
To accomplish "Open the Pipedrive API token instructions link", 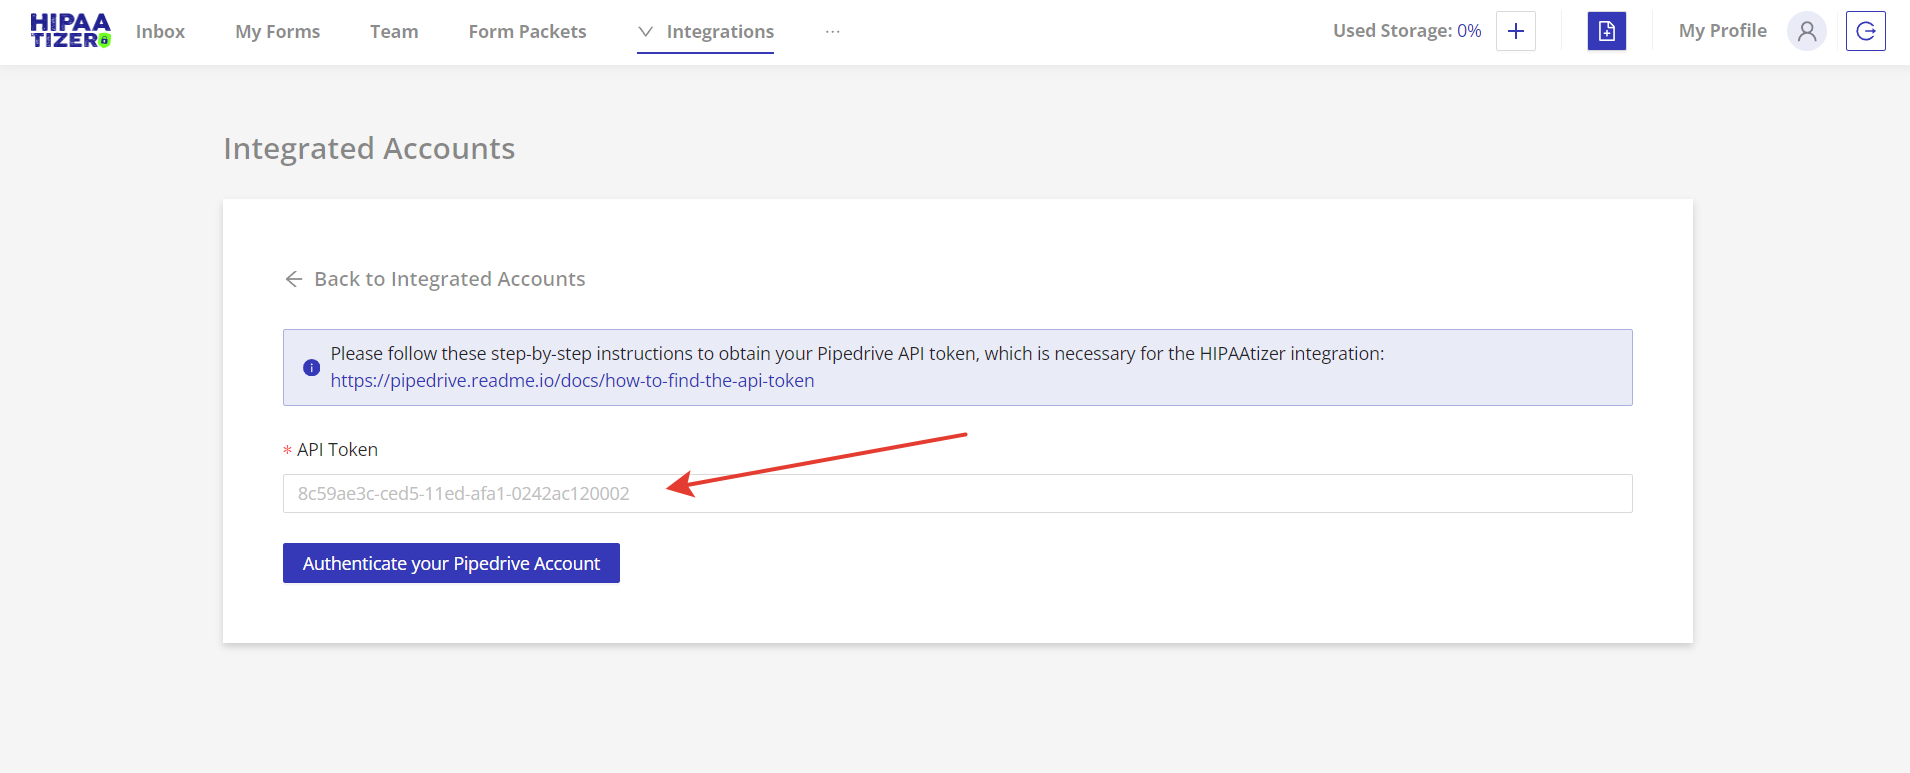I will click(572, 381).
